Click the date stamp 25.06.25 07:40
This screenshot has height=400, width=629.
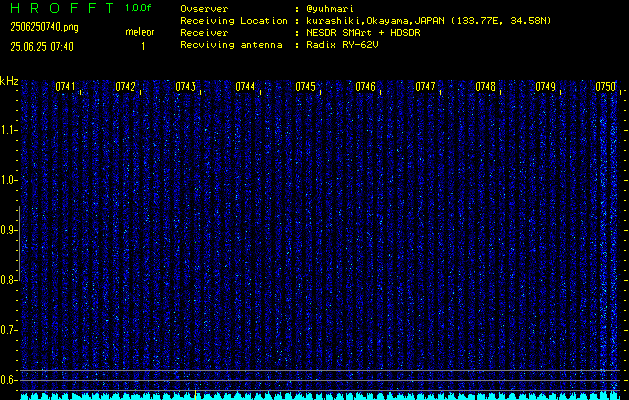point(42,47)
